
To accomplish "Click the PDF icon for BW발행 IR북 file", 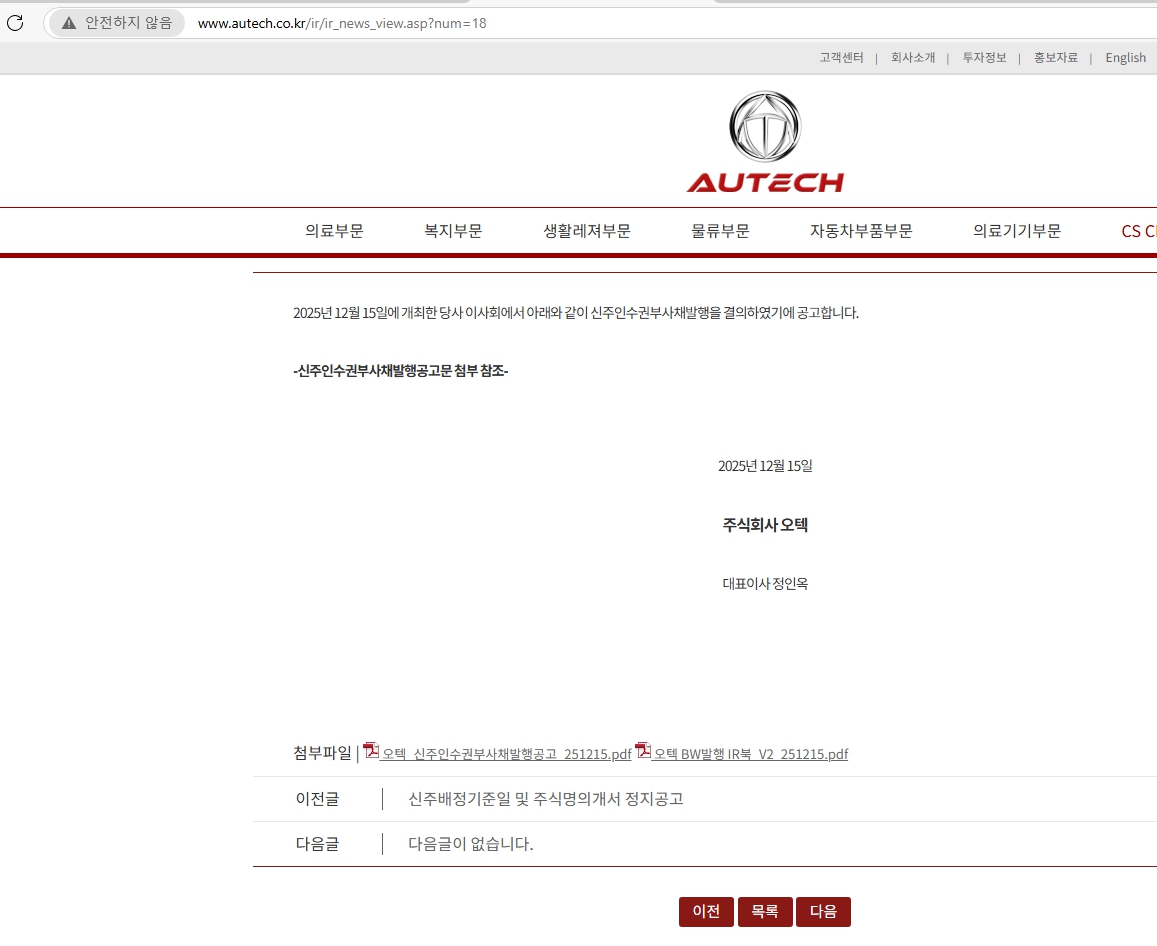I will pos(643,750).
